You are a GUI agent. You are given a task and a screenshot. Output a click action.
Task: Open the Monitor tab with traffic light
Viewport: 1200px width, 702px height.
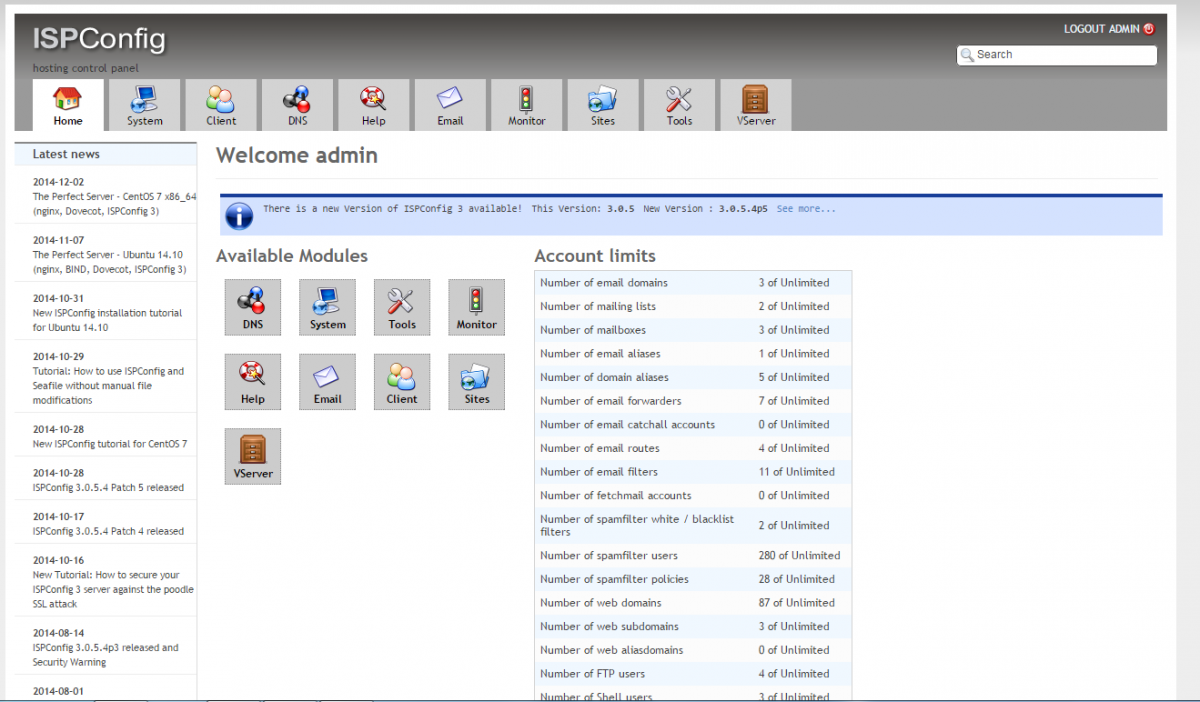click(526, 105)
